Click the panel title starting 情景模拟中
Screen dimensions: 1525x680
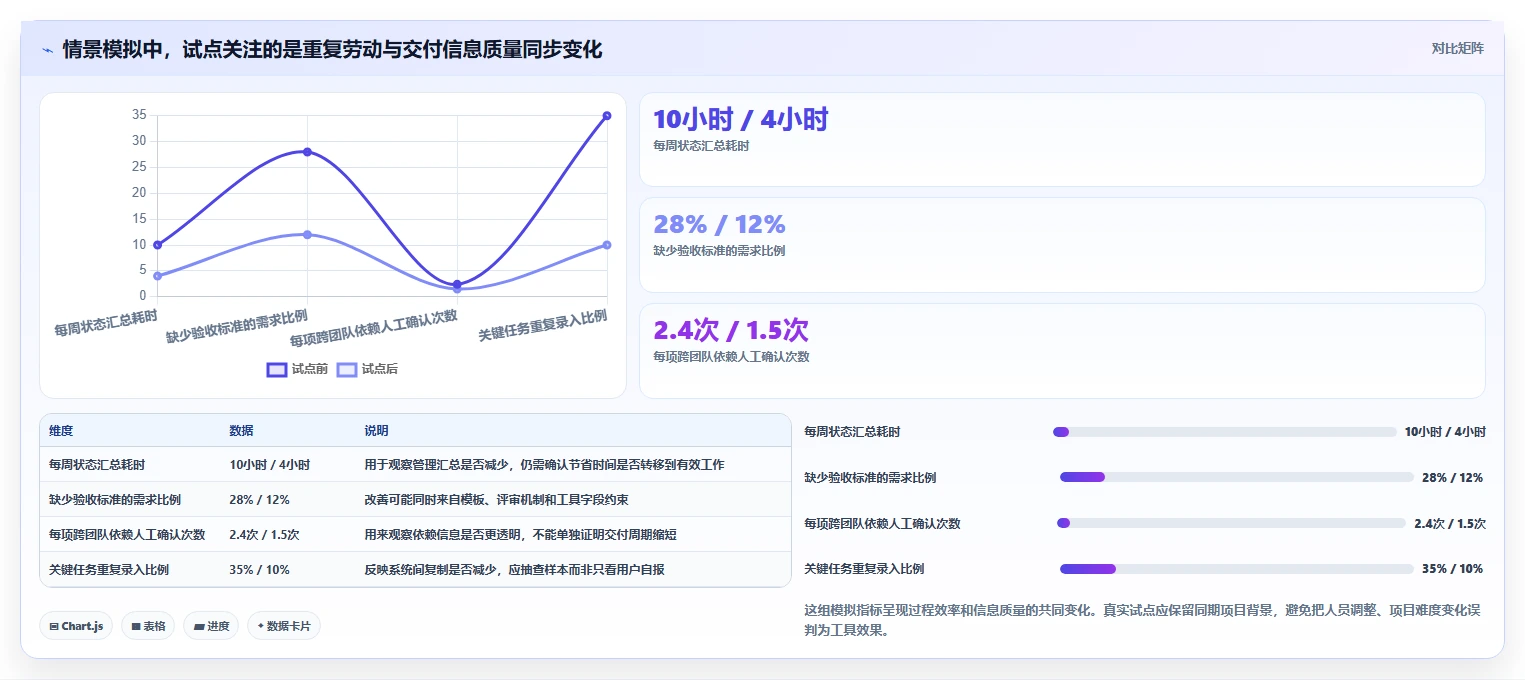pos(333,49)
